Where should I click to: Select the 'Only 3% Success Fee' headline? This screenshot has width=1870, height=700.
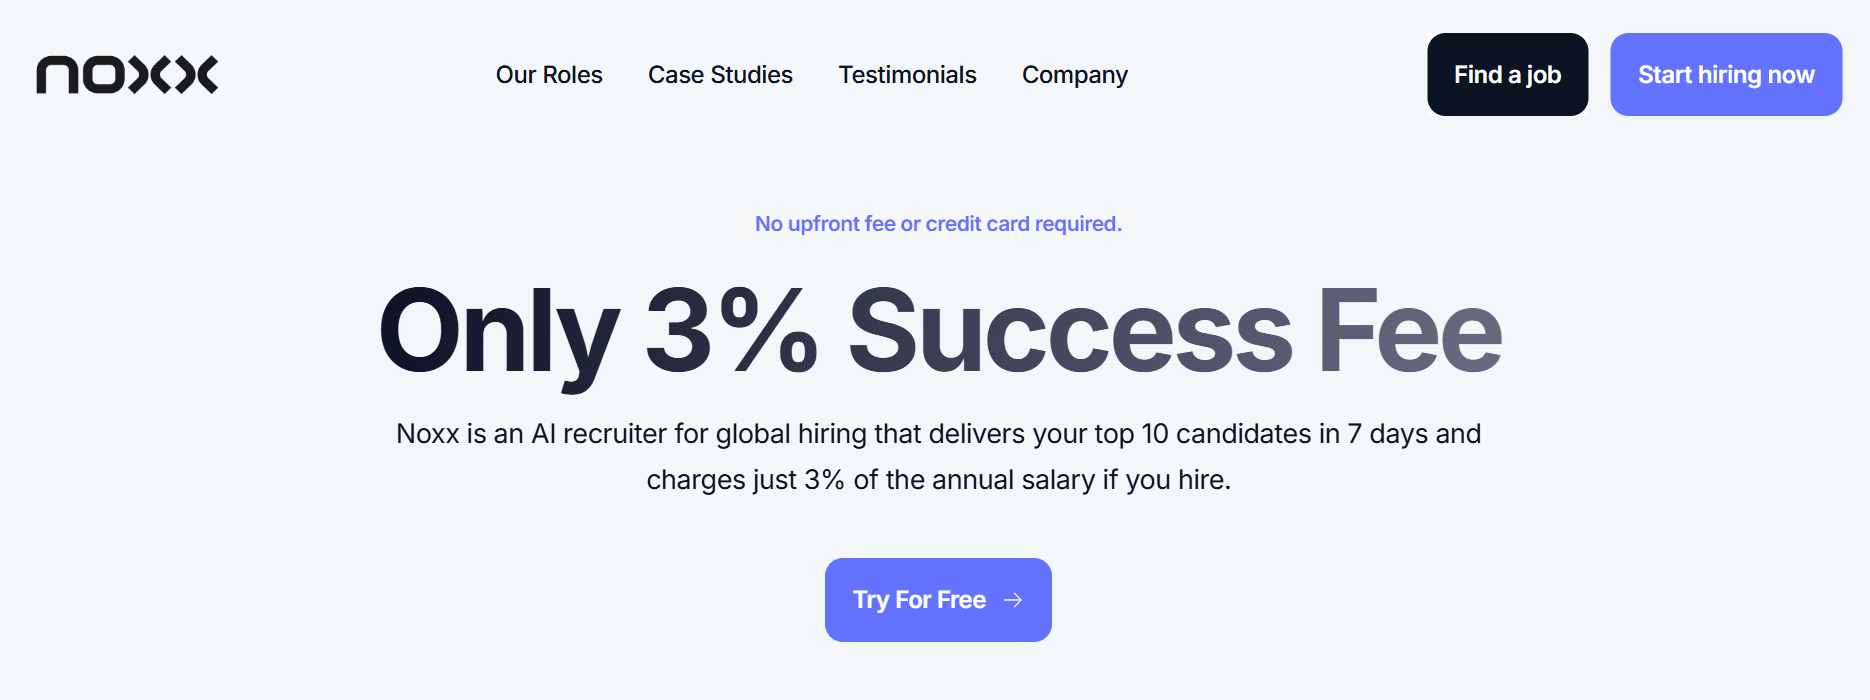[938, 330]
